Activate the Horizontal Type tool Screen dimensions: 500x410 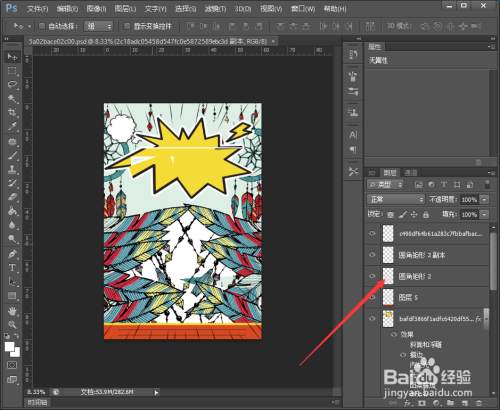coord(12,268)
